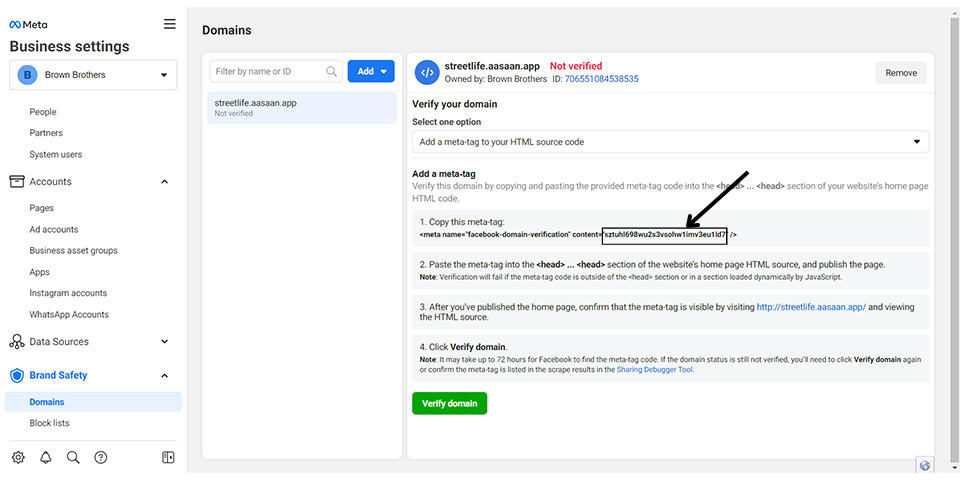This screenshot has width=960, height=480.
Task: Go to People in sidebar
Action: coord(43,112)
